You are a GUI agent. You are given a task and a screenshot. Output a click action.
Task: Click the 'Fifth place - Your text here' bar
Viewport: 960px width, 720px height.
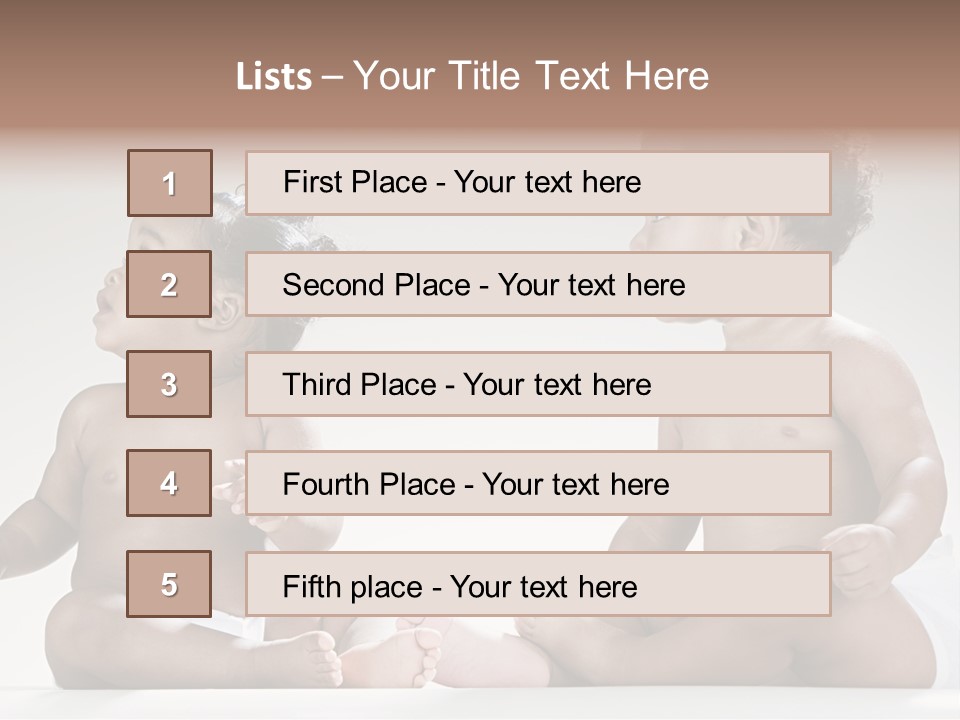[x=538, y=584]
